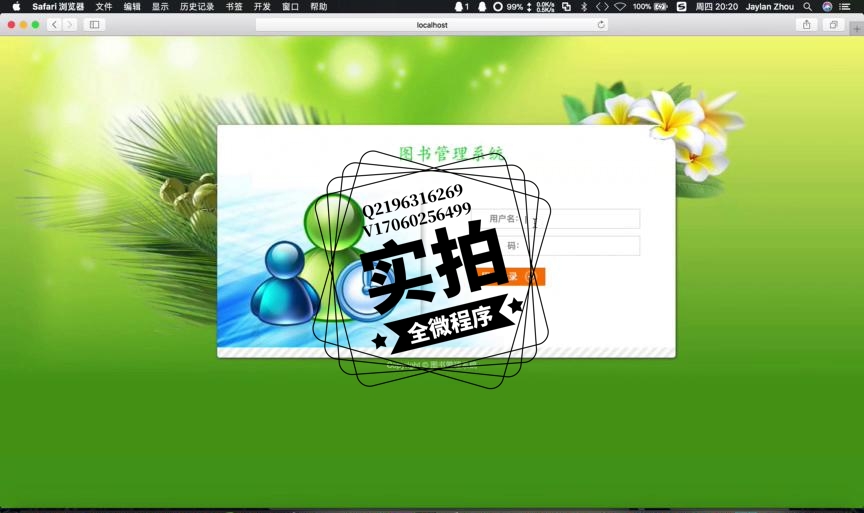This screenshot has height=513, width=864.
Task: Open the 书签 menu
Action: tap(234, 7)
